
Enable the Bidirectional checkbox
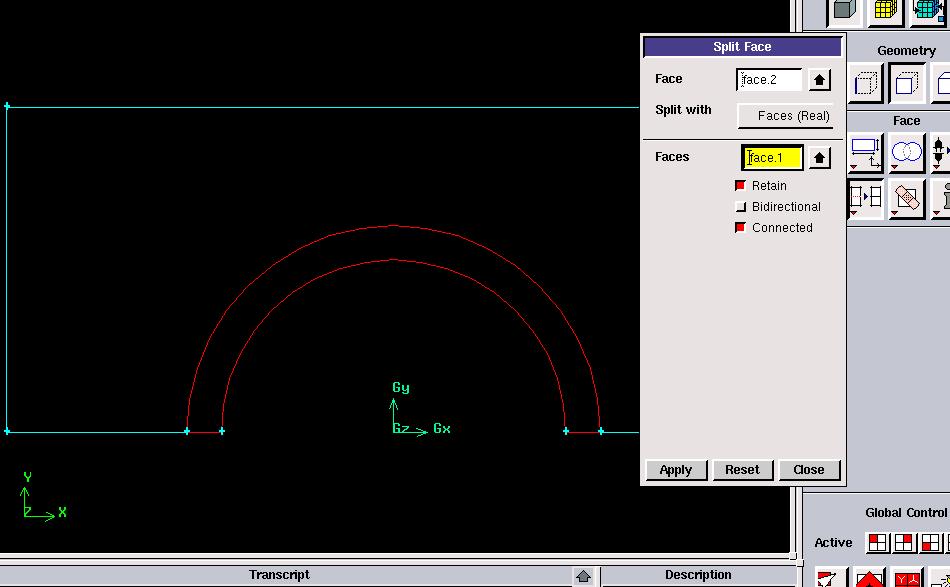[x=741, y=207]
